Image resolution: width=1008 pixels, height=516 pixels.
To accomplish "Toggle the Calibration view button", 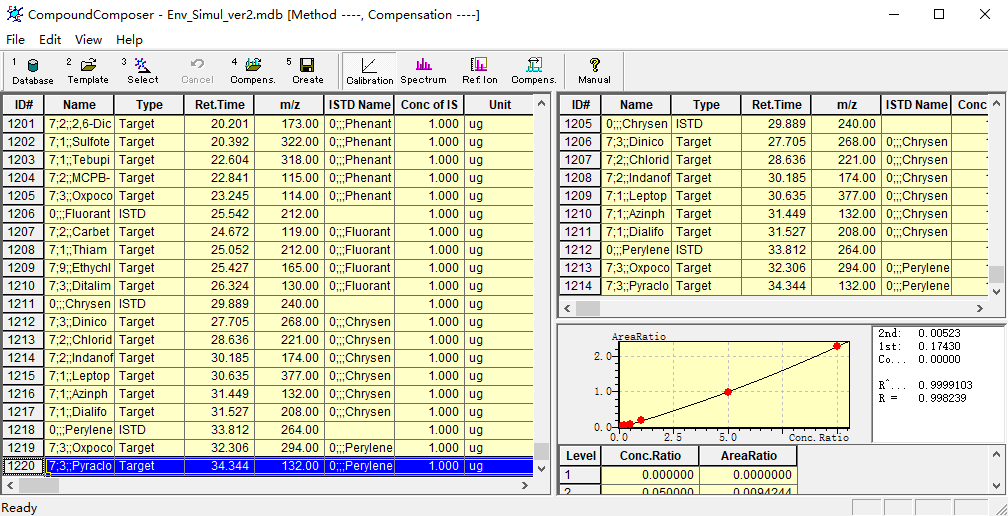I will [x=369, y=70].
